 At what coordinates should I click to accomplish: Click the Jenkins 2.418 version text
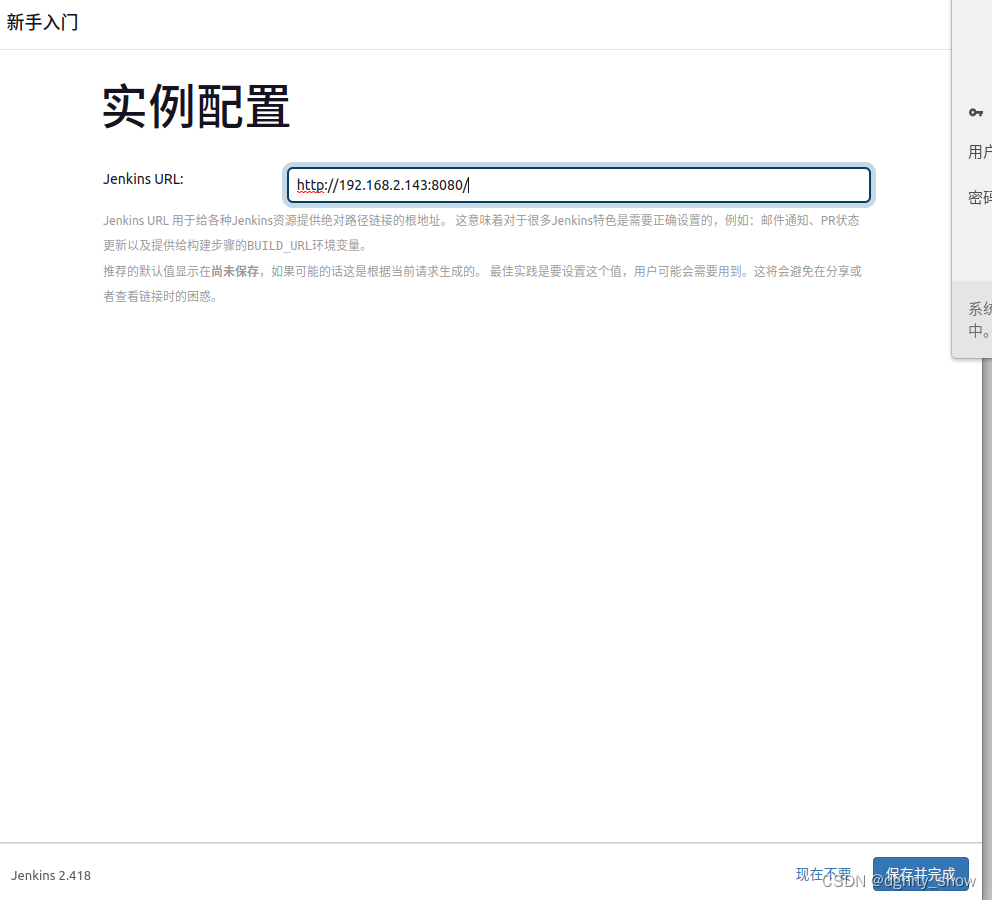coord(51,875)
